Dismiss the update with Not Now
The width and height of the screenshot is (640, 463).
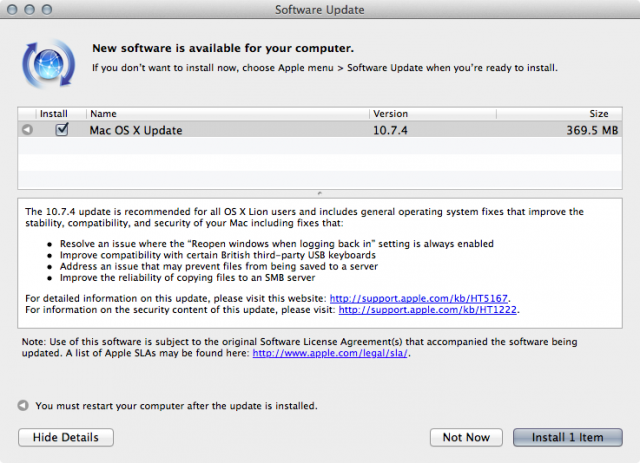[x=466, y=437]
